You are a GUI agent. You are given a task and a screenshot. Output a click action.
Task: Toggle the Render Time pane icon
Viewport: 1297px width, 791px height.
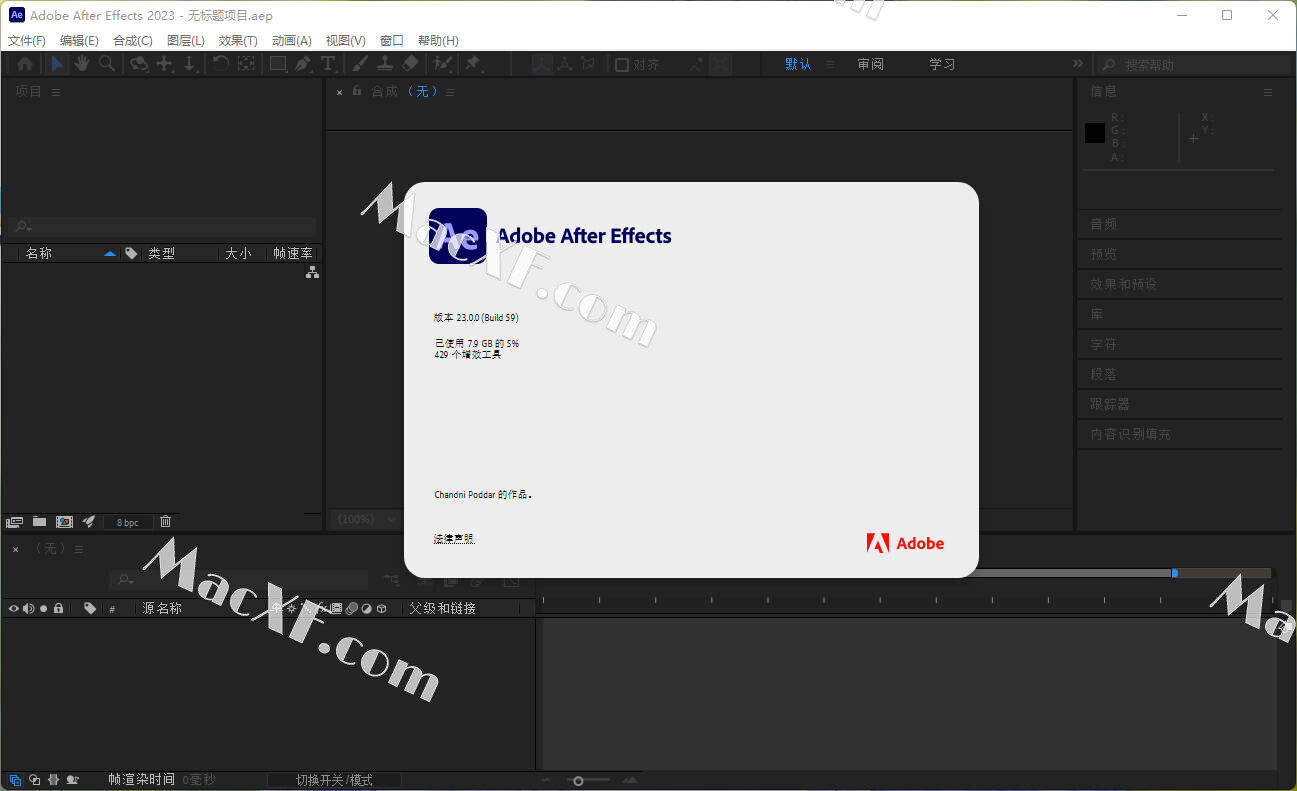coord(73,780)
